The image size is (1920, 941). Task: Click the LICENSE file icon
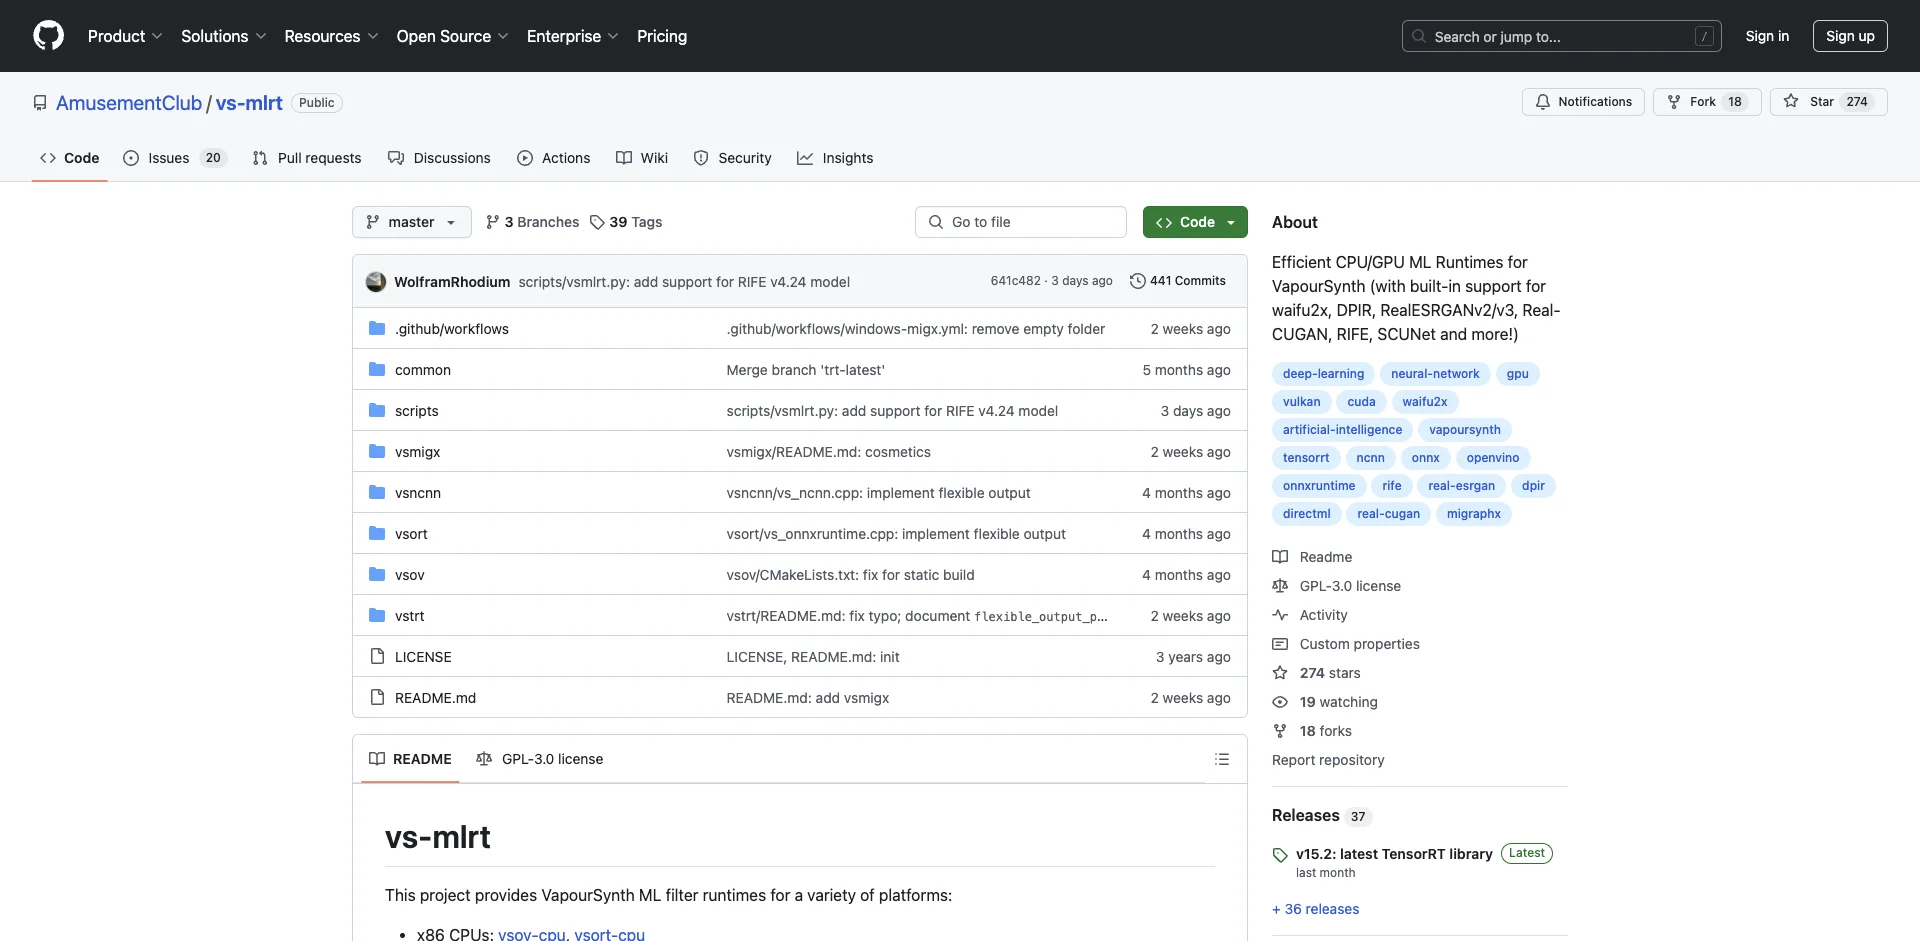point(377,656)
